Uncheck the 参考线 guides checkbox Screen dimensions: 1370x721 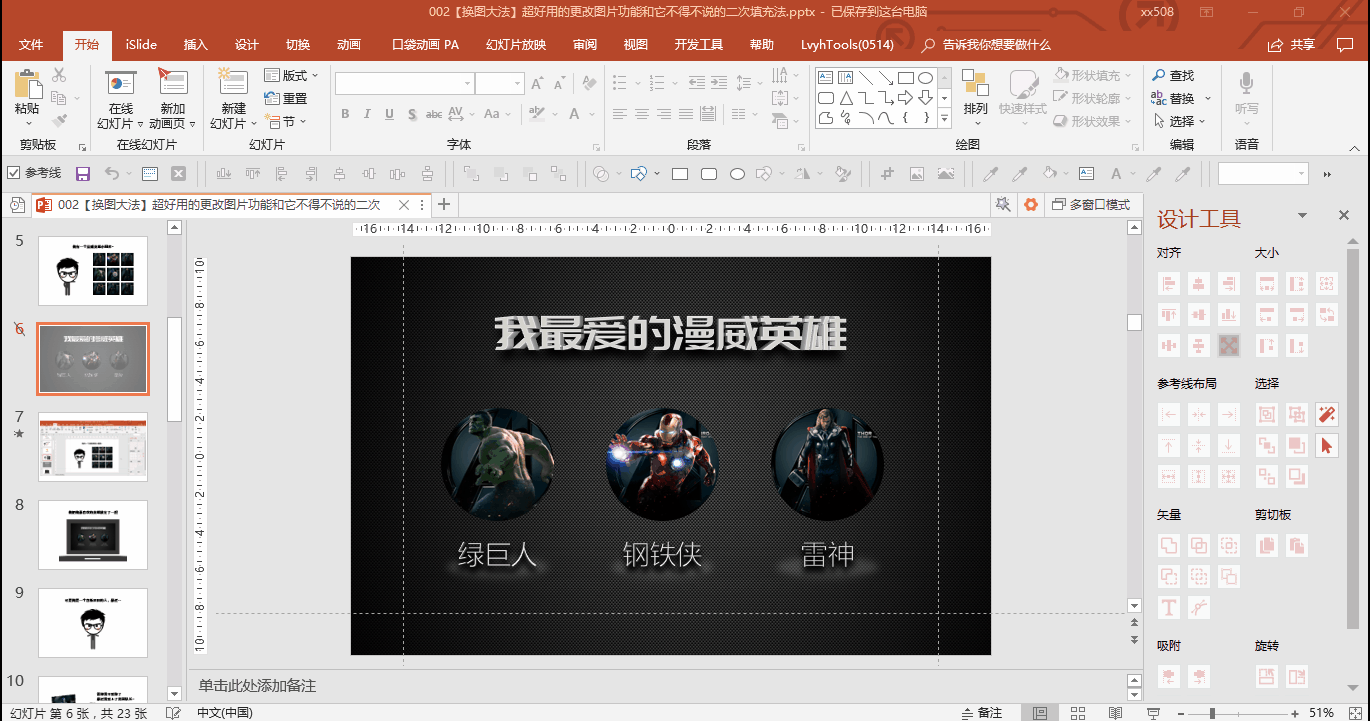point(13,173)
